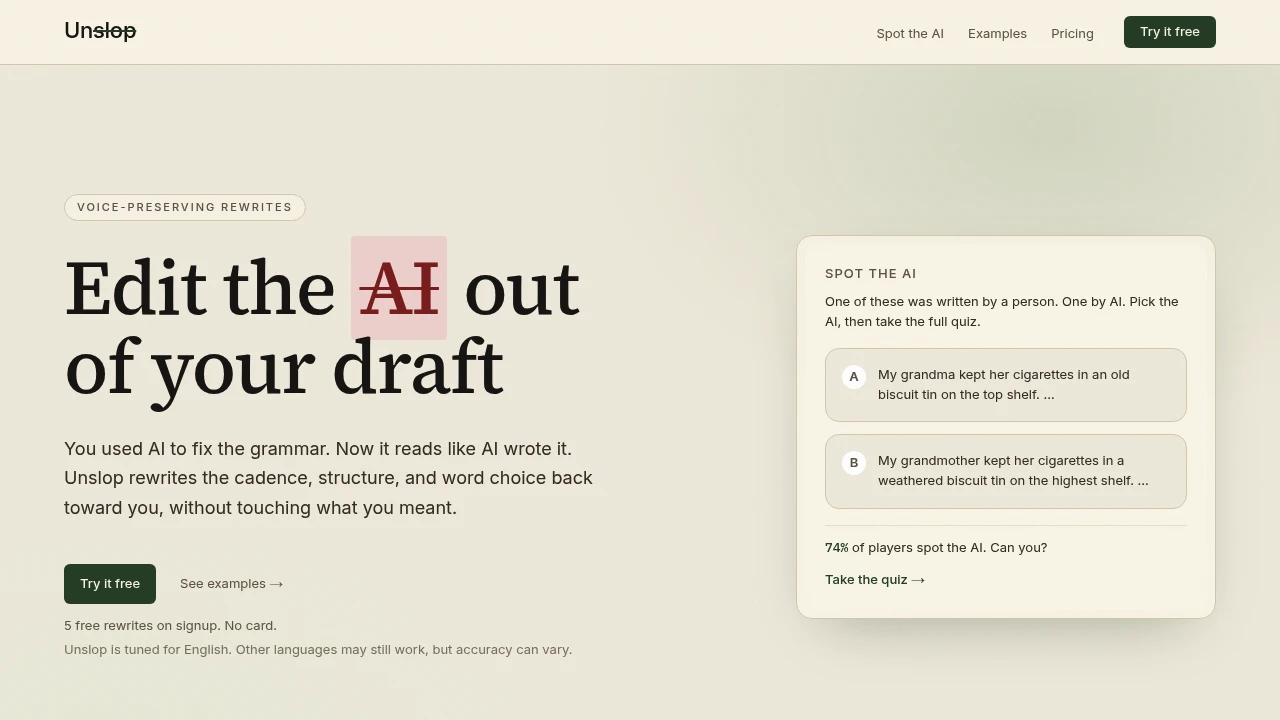The height and width of the screenshot is (720, 1280).
Task: Follow the Take the quiz link
Action: (x=875, y=580)
